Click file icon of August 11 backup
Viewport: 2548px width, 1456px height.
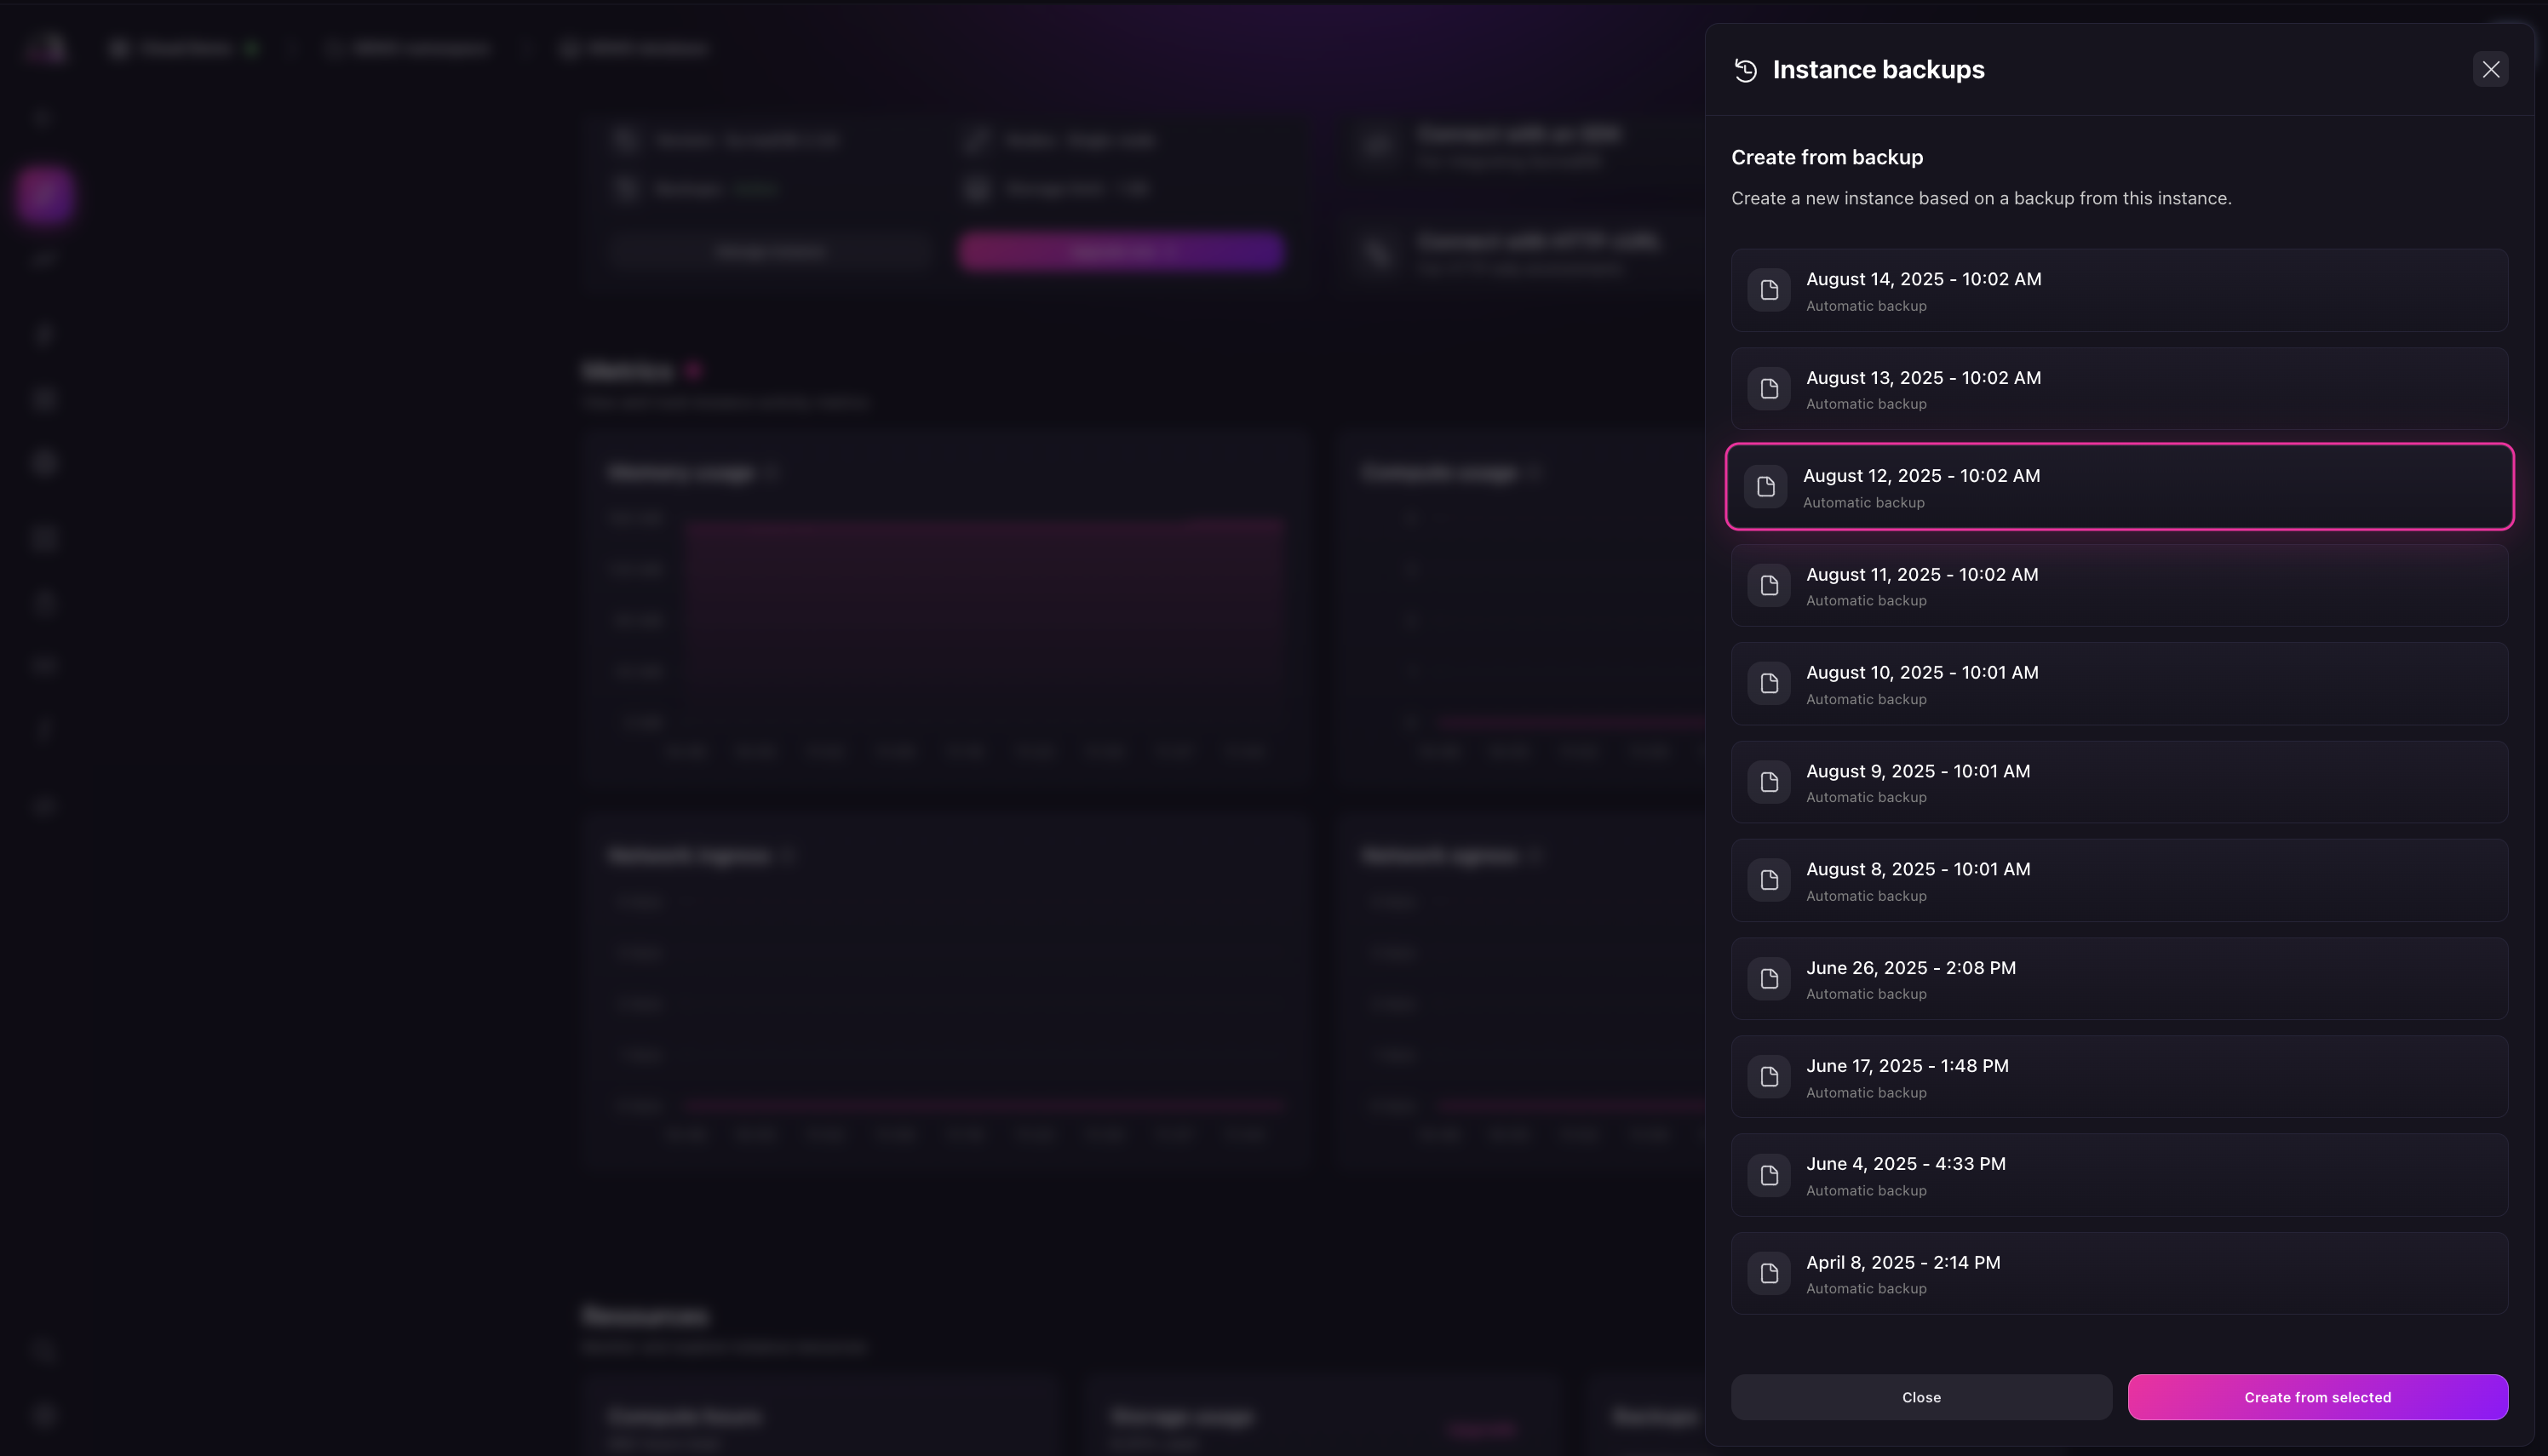tap(1769, 586)
